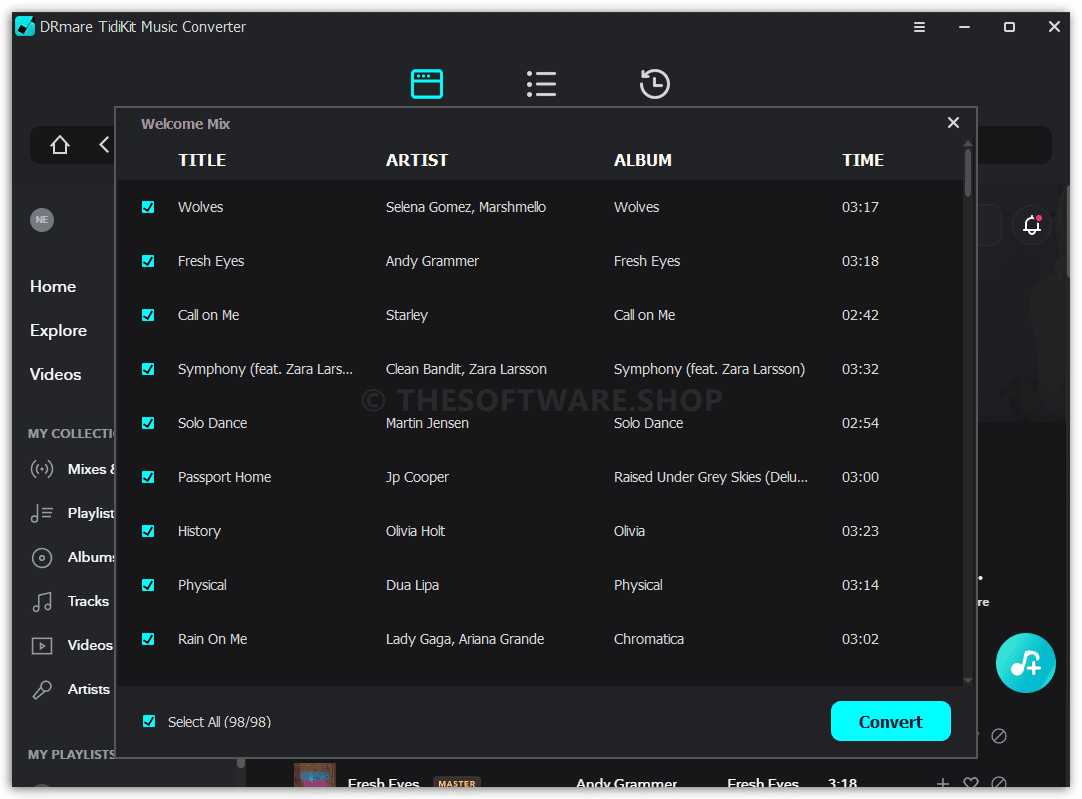The height and width of the screenshot is (799, 1082).
Task: Open Explore in the sidebar
Action: point(58,331)
